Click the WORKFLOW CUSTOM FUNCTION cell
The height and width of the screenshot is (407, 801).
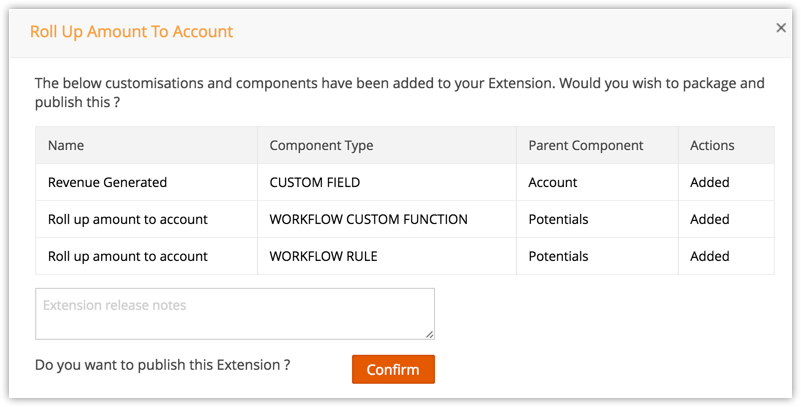pyautogui.click(x=368, y=219)
